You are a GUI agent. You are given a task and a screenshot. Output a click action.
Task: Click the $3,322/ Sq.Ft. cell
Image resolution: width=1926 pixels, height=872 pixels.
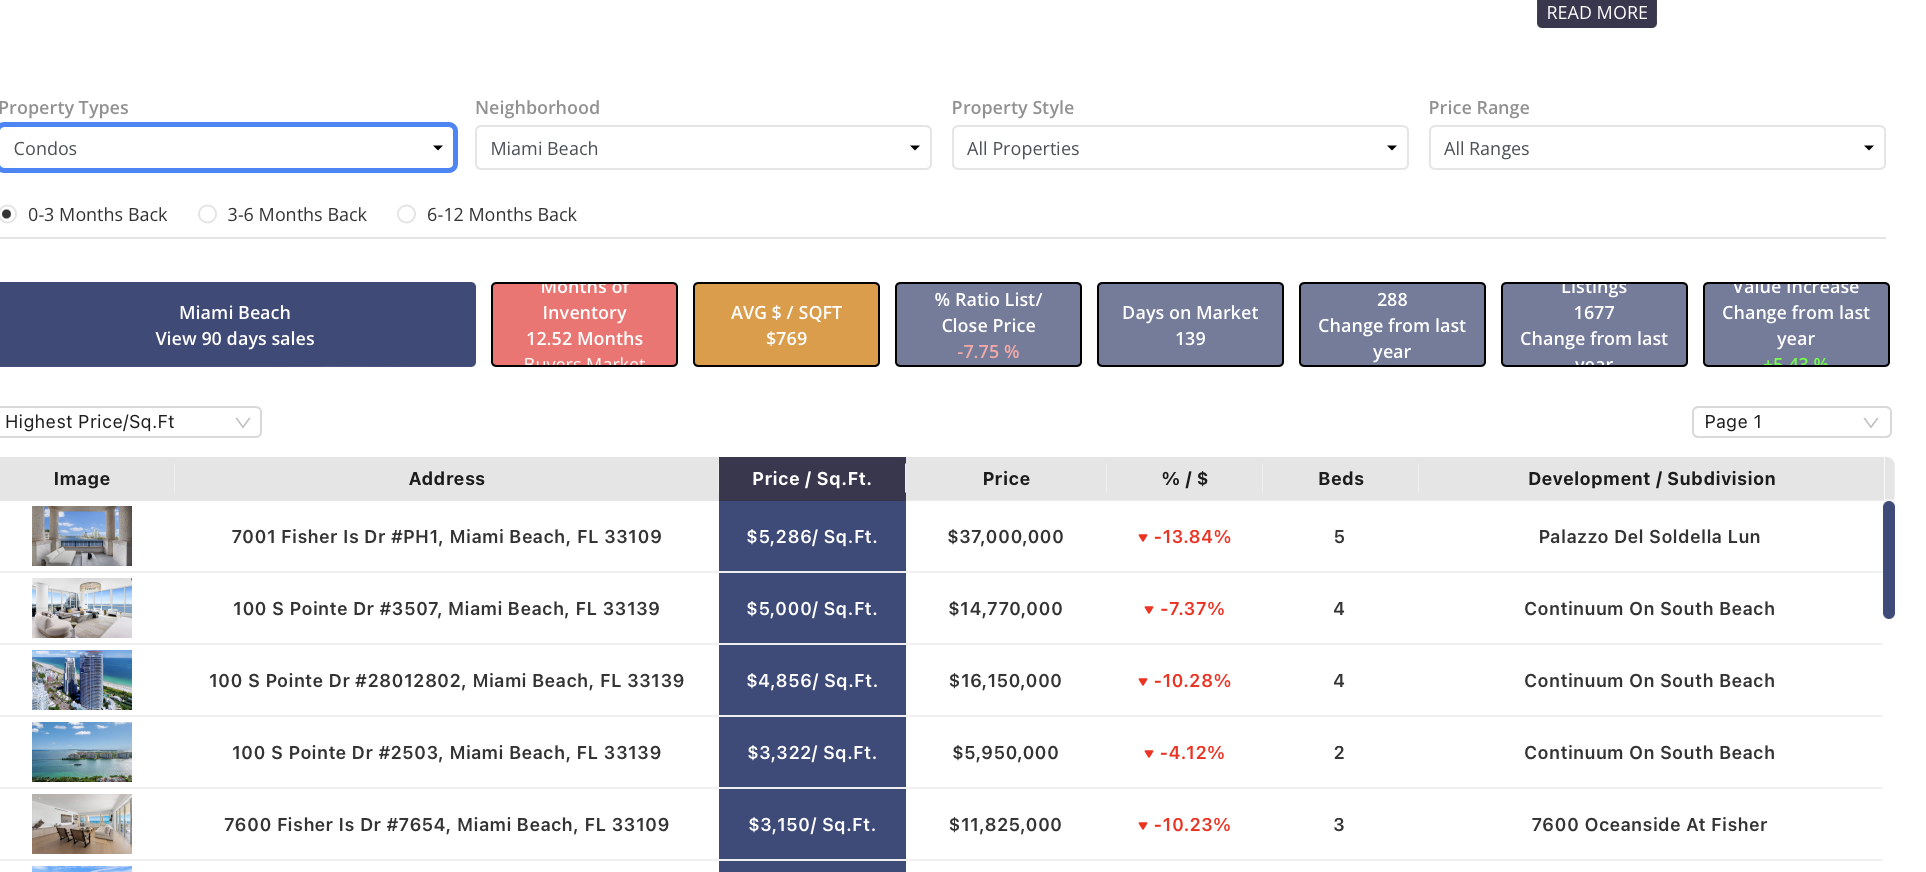812,753
